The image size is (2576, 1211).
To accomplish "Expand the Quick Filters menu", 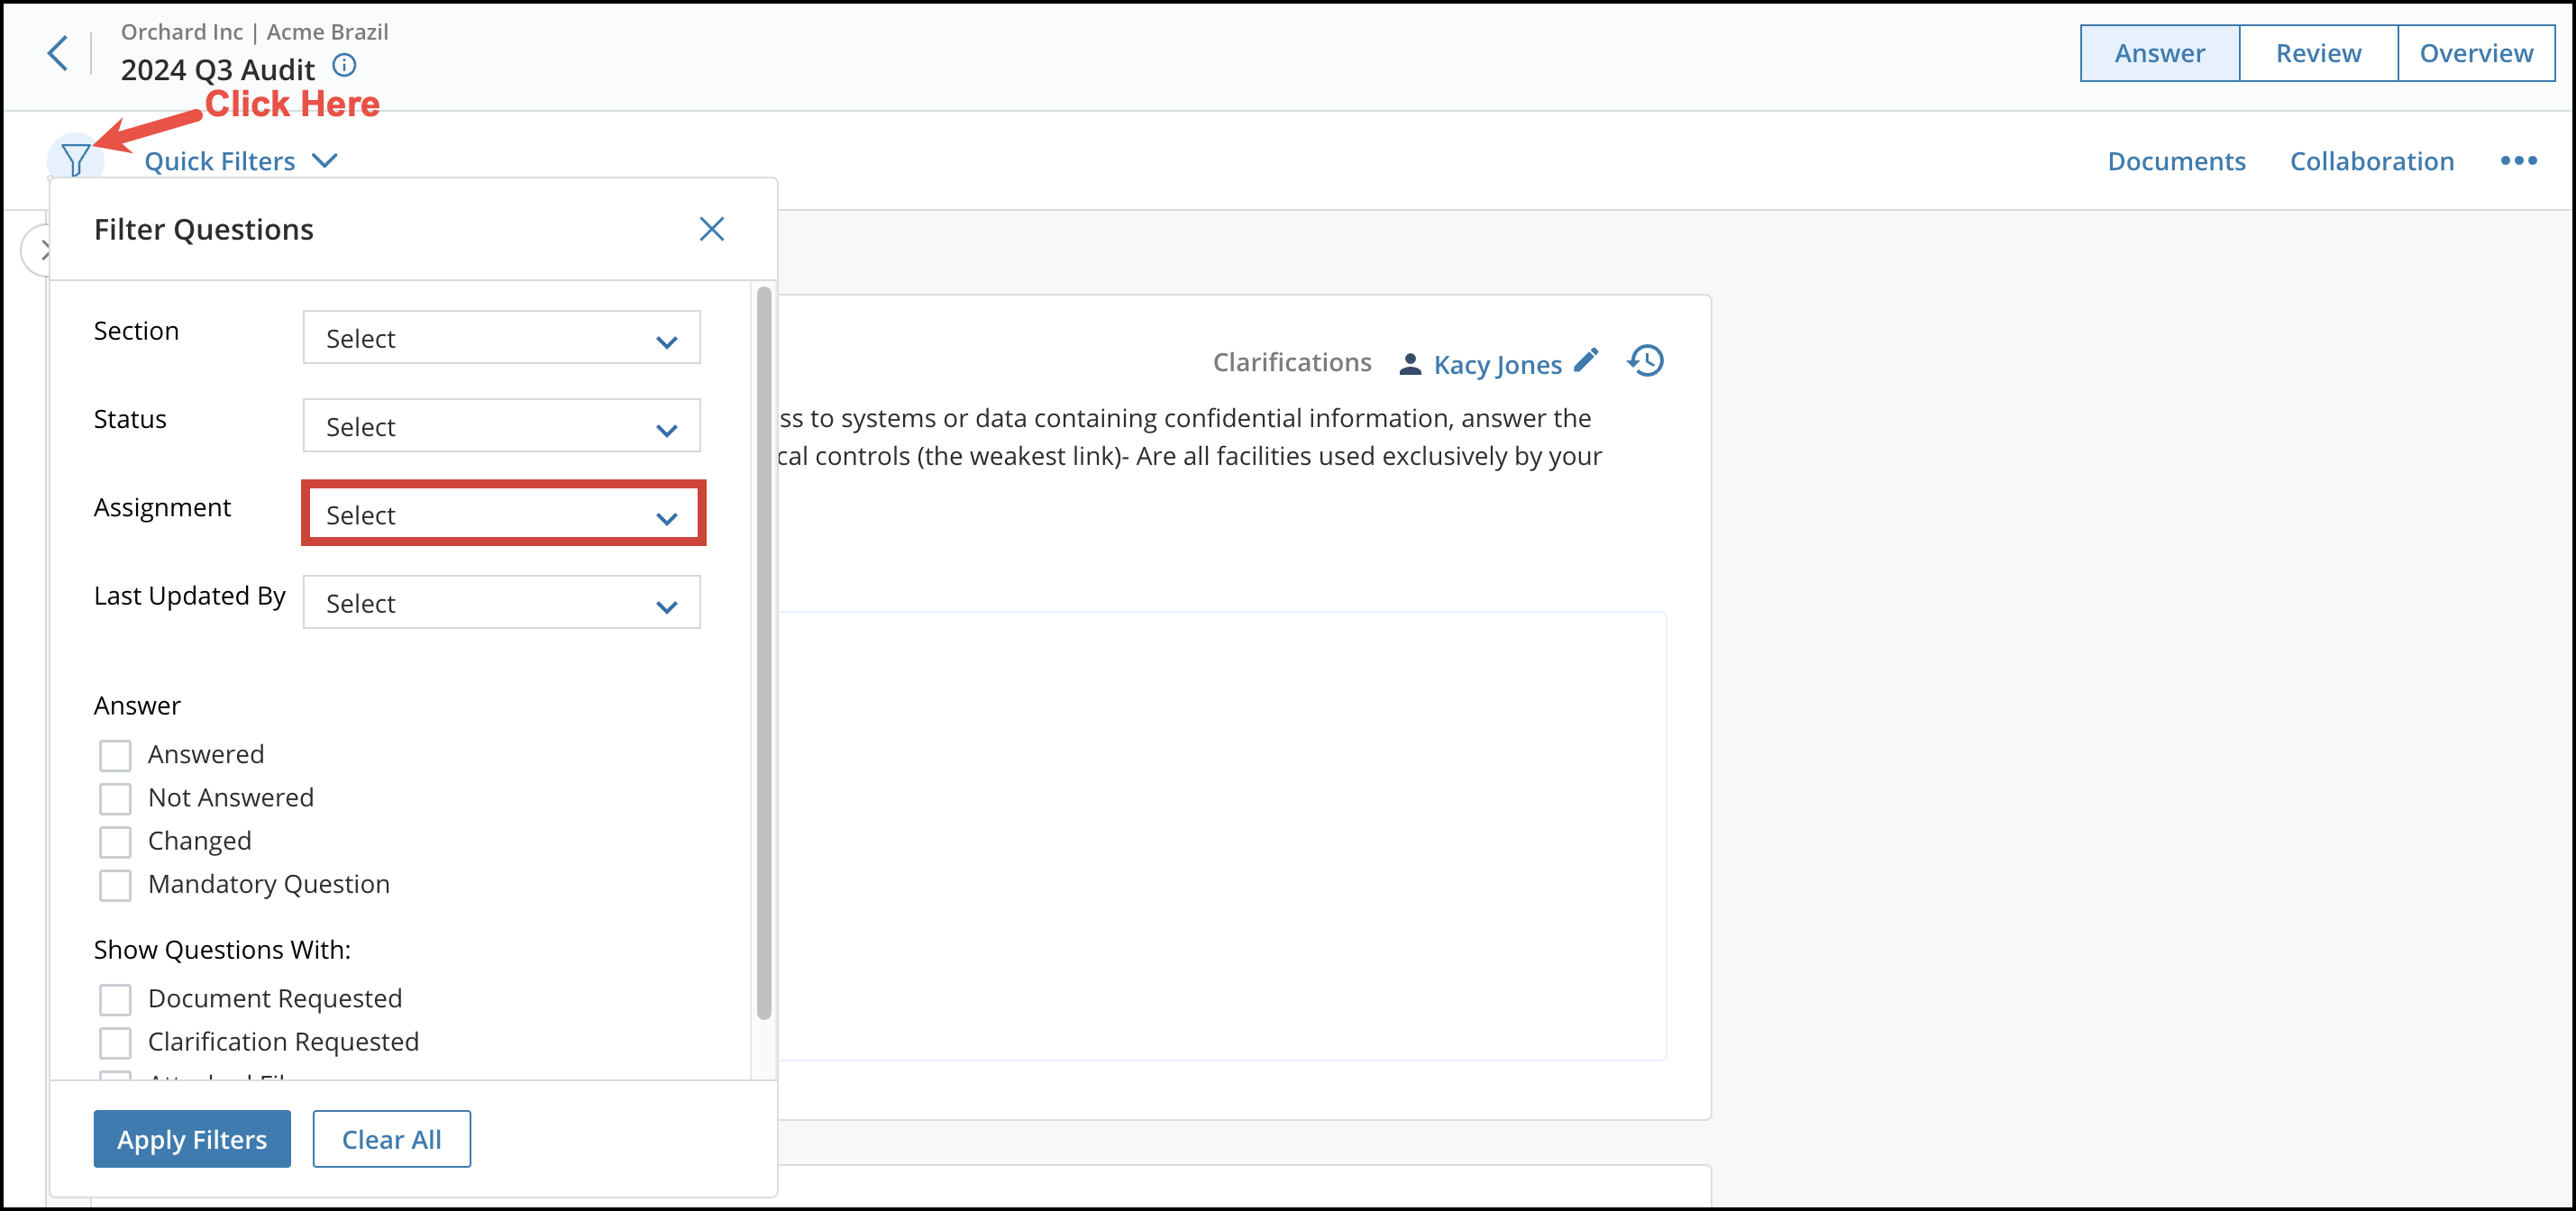I will pos(241,161).
